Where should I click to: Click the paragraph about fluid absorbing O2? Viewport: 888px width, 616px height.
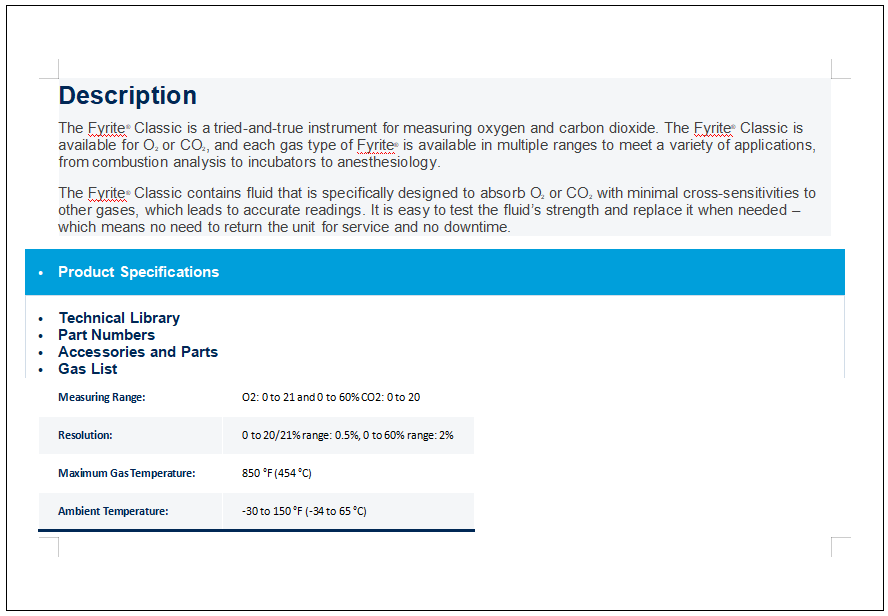(x=437, y=210)
